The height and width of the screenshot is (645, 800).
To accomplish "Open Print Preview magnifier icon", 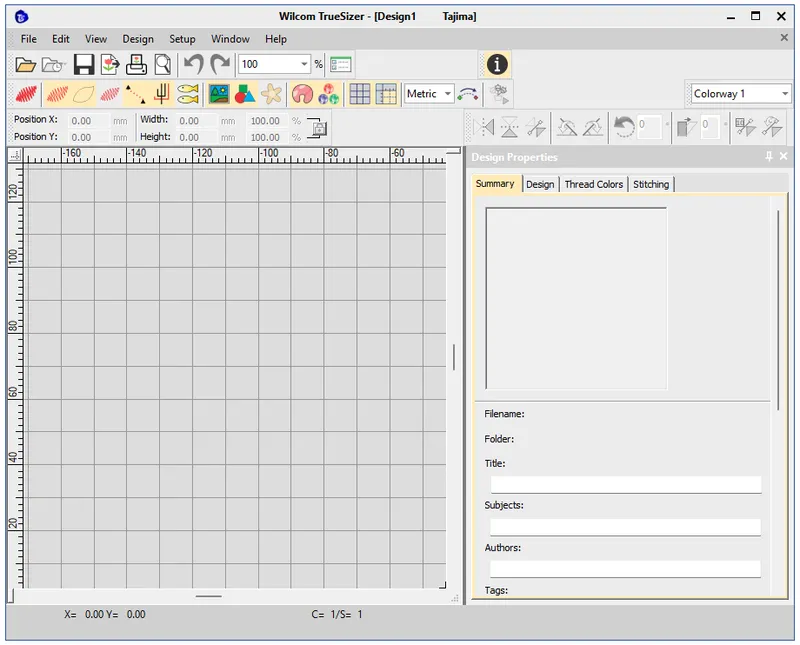I will coord(163,64).
